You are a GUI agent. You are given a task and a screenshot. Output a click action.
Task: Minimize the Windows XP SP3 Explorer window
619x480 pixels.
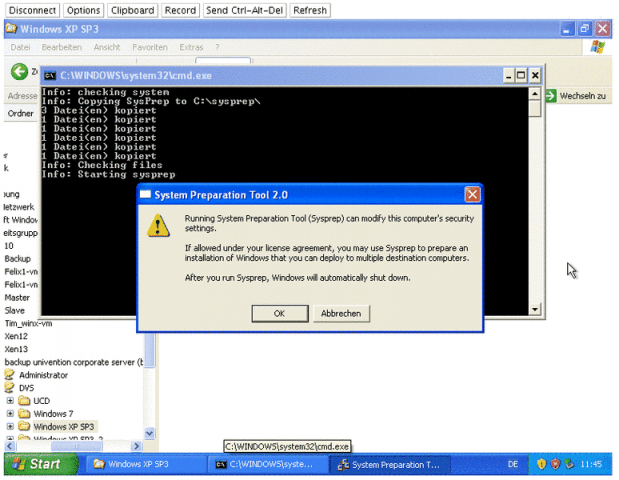[567, 29]
